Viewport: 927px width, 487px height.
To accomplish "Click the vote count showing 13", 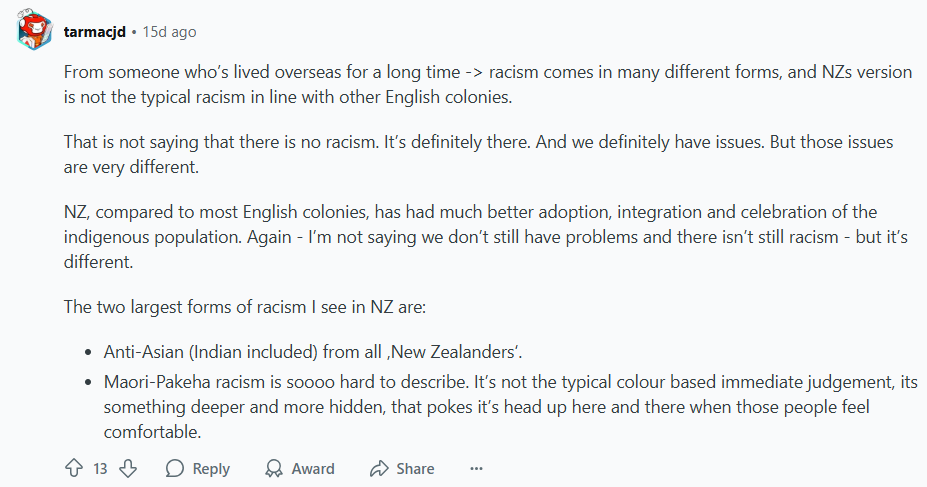I will pyautogui.click(x=100, y=468).
